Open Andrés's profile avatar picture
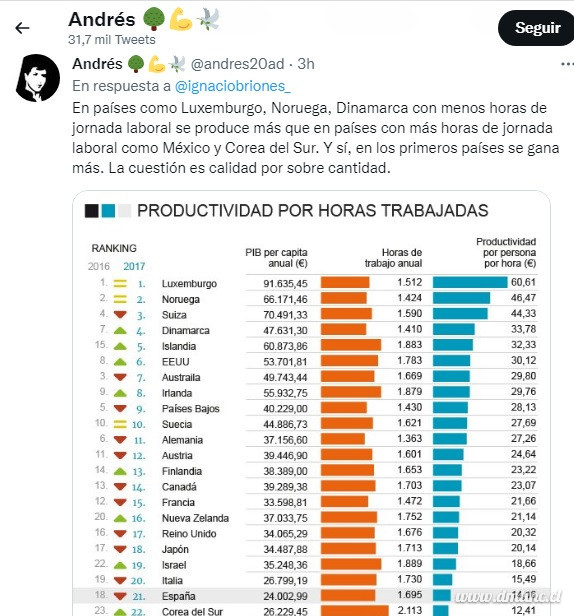574x616 pixels. (38, 78)
